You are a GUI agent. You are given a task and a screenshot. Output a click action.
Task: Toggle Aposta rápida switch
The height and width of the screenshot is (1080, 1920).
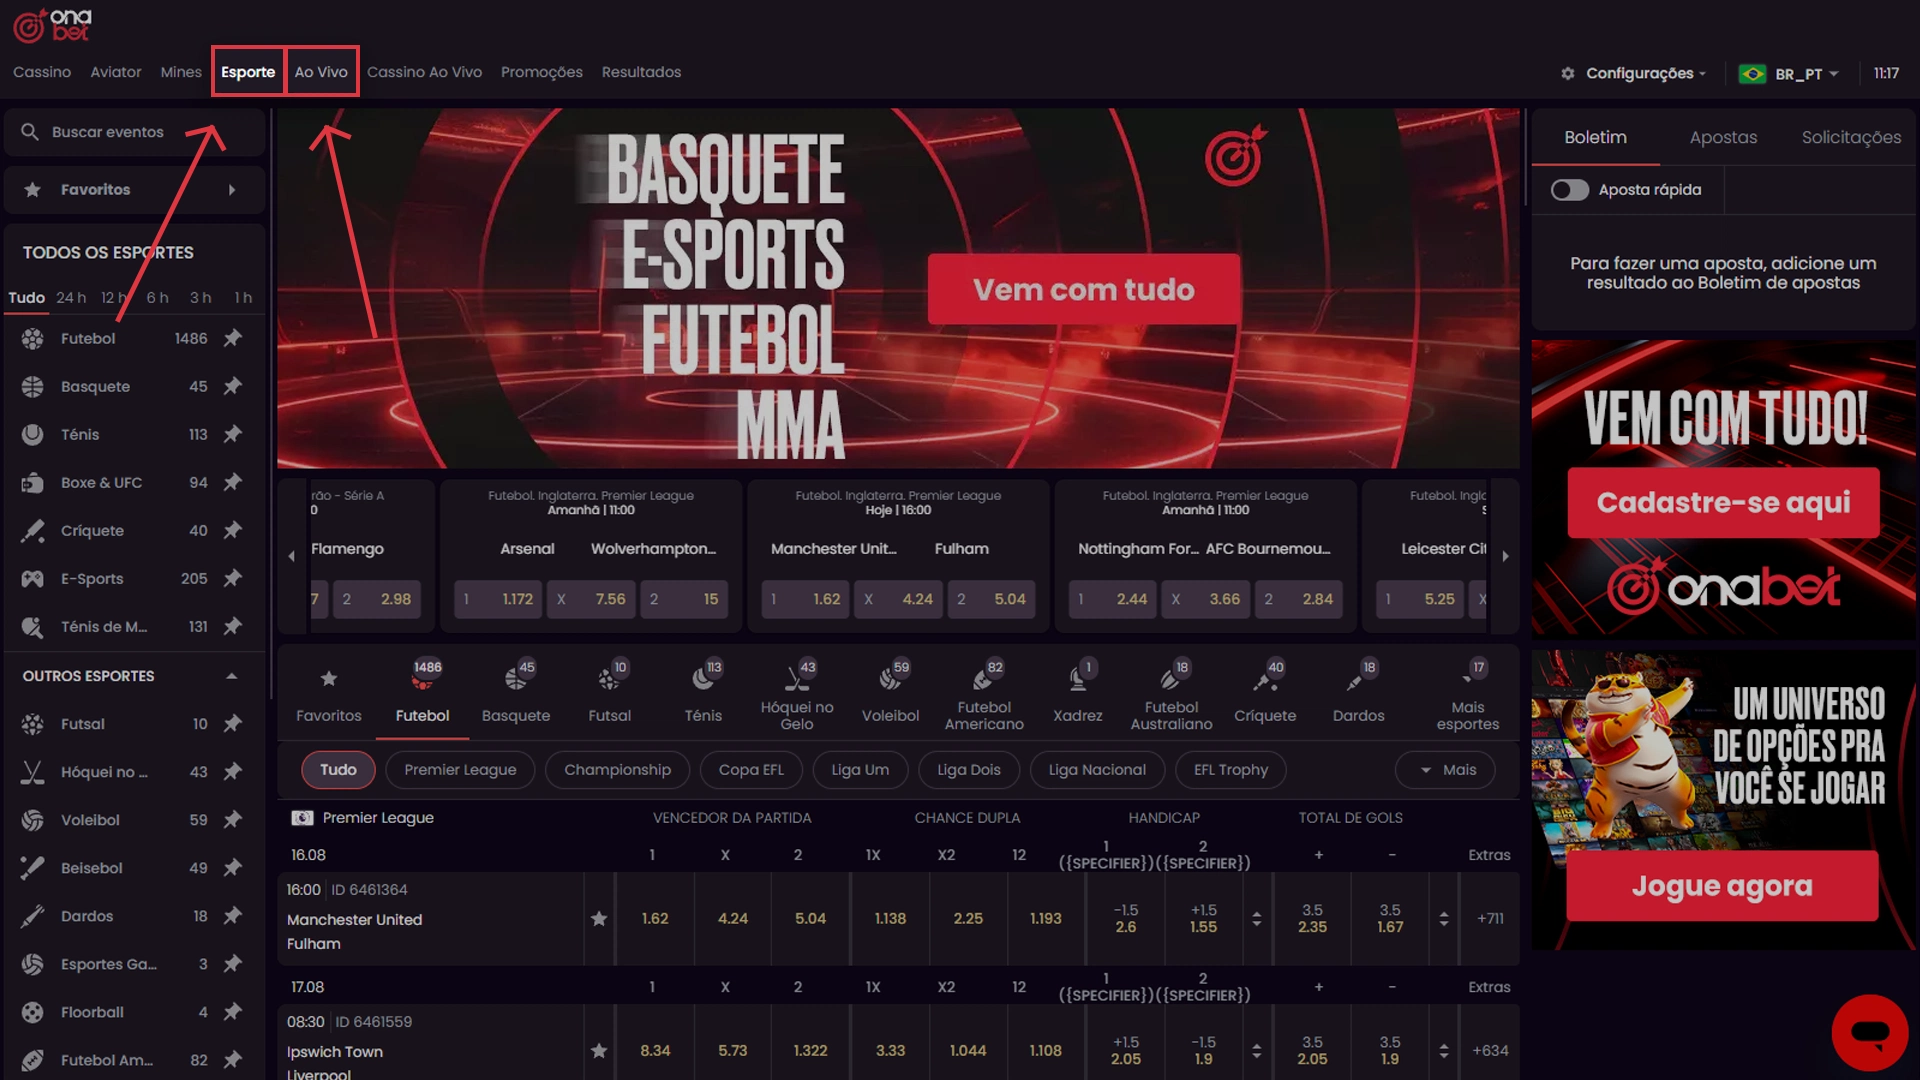point(1570,190)
